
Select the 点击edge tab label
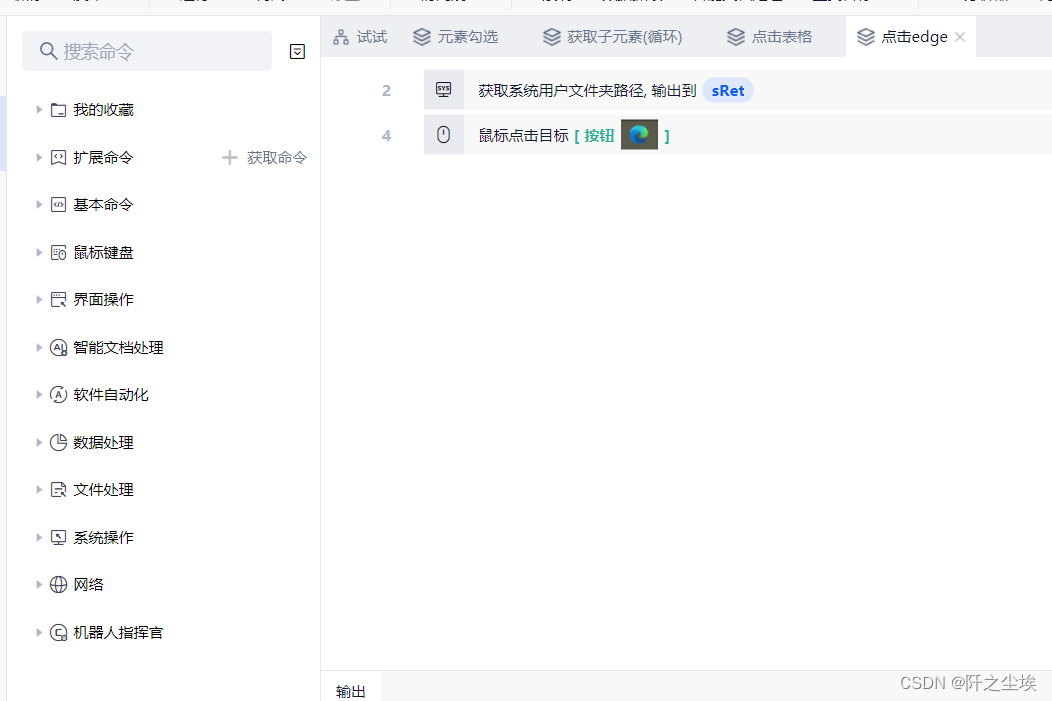[914, 37]
